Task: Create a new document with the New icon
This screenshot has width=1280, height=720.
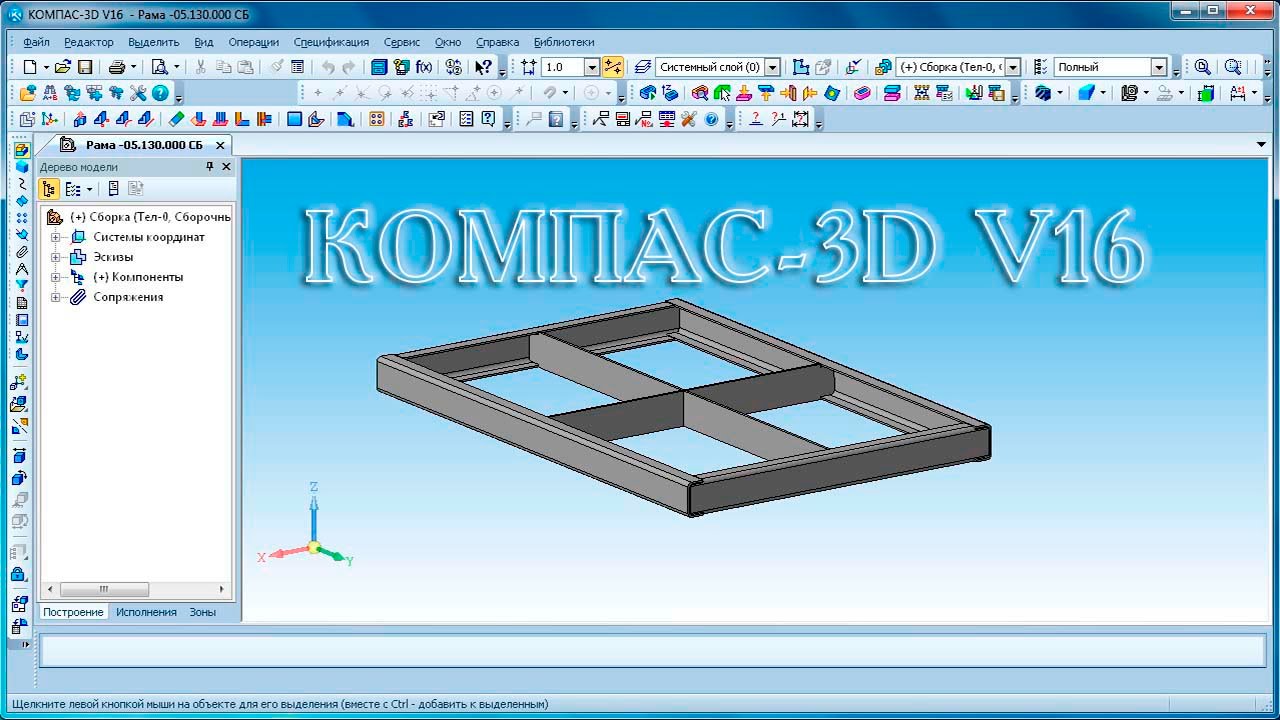Action: [29, 67]
